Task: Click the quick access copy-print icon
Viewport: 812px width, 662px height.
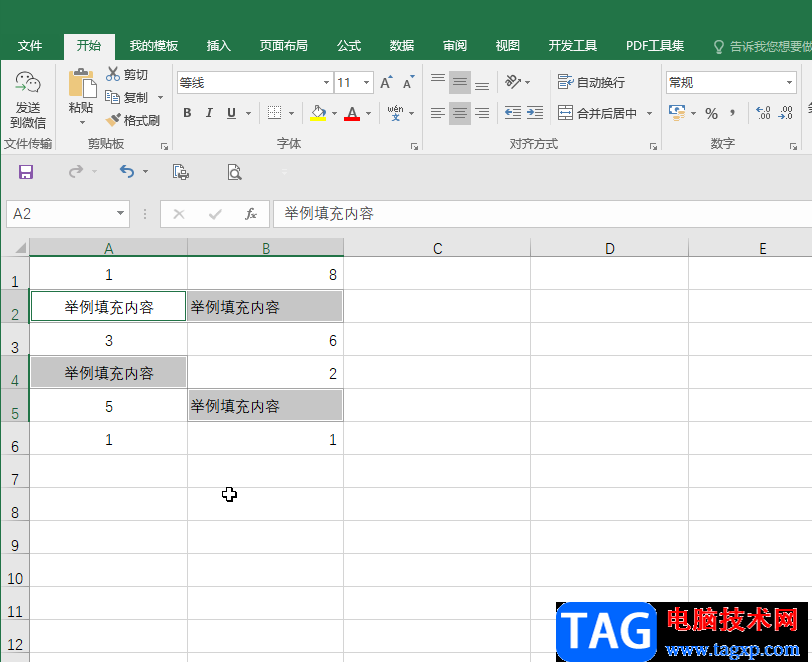Action: (x=181, y=172)
